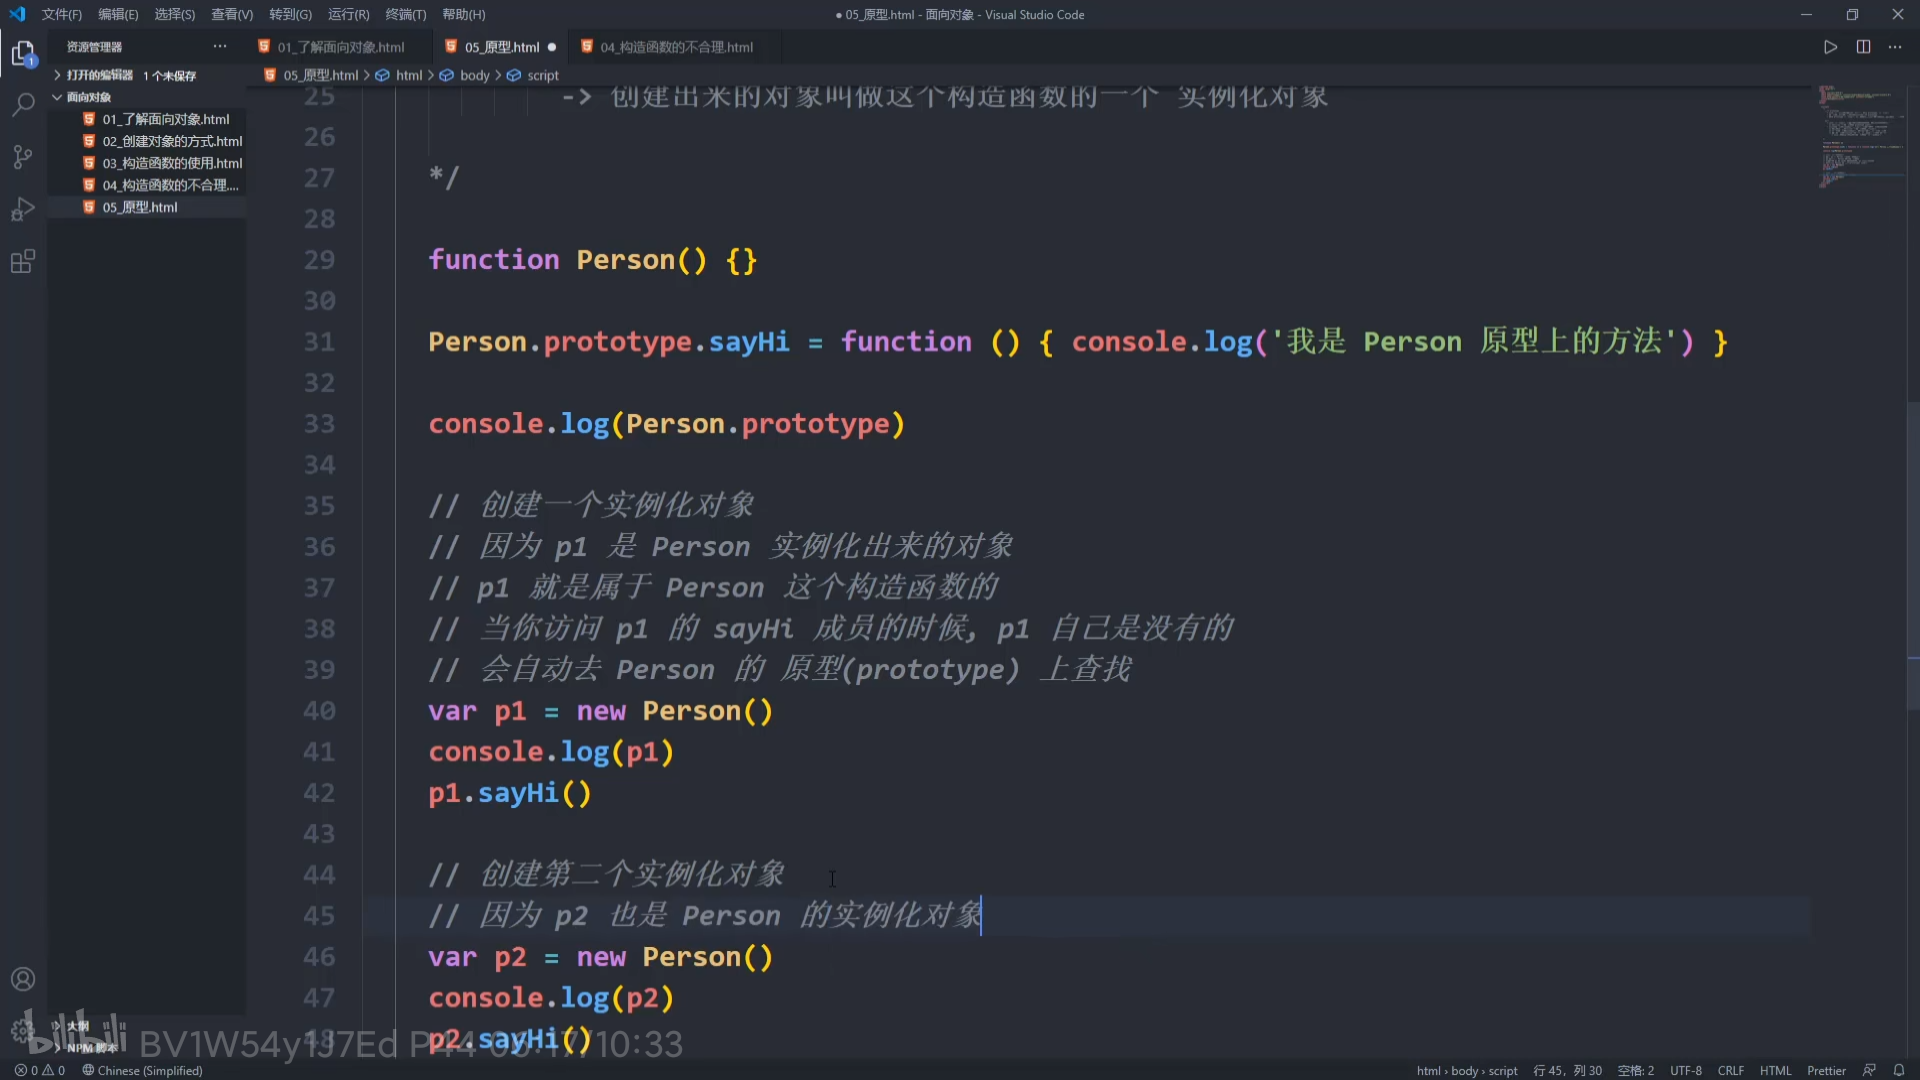
Task: Open the Run and Debug view
Action: click(23, 209)
